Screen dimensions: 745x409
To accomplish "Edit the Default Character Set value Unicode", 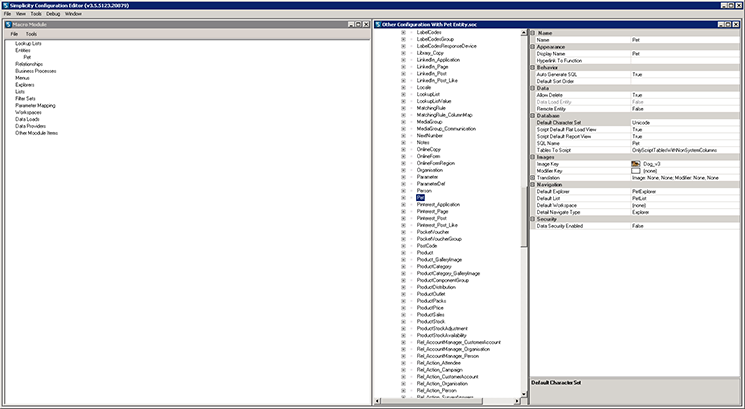I will click(x=685, y=123).
